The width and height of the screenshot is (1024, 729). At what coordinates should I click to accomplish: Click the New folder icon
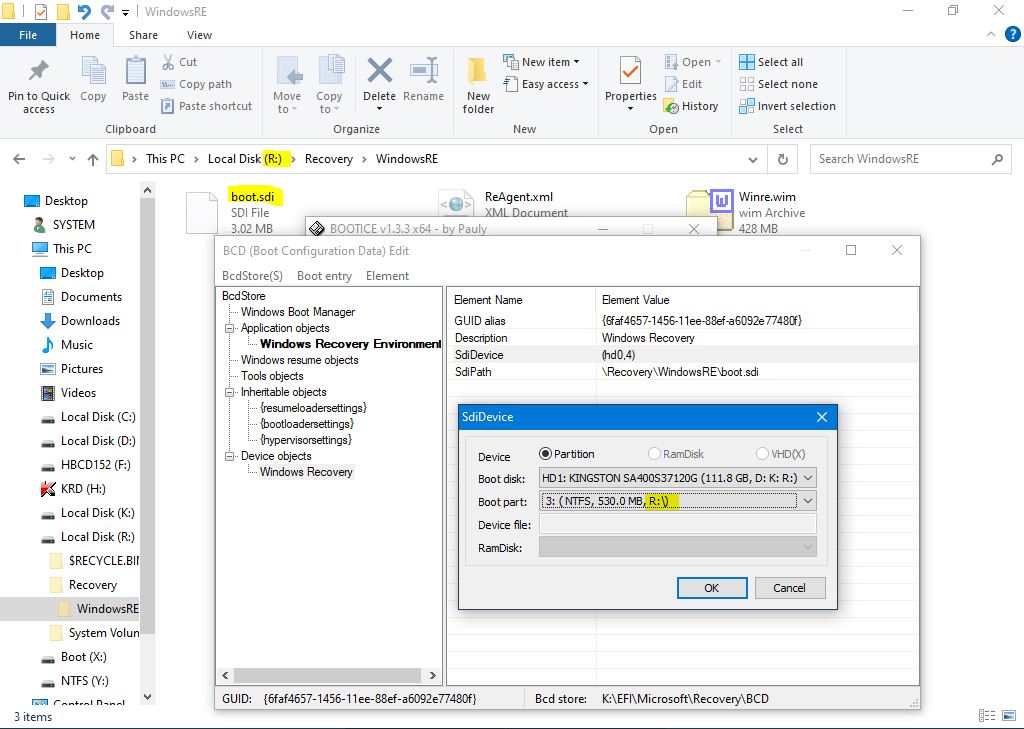(478, 74)
